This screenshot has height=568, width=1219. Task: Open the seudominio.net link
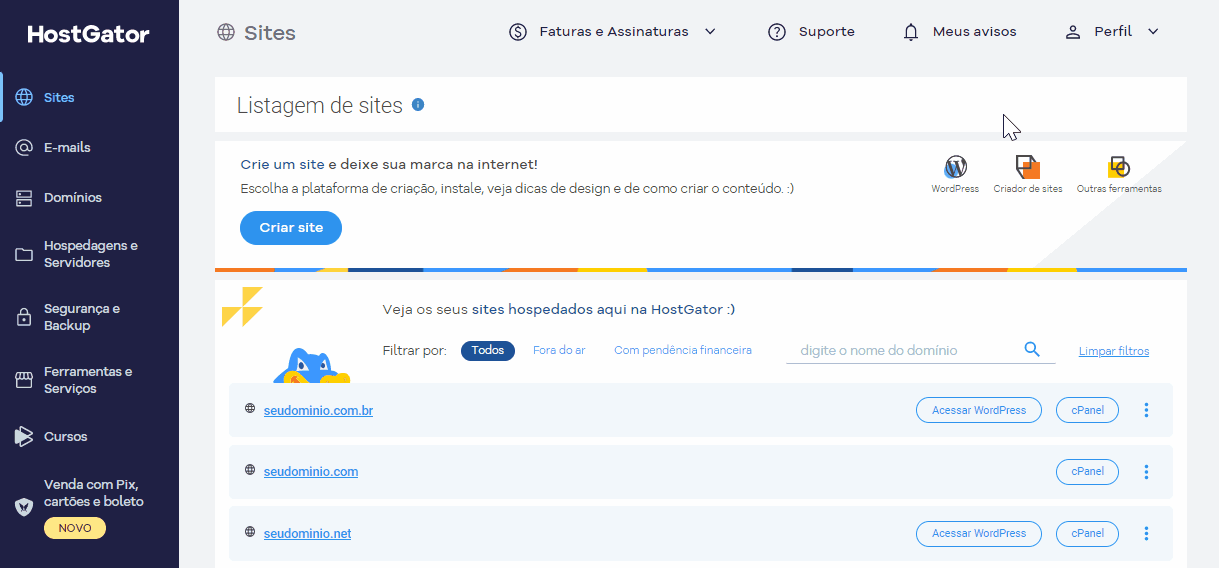307,534
